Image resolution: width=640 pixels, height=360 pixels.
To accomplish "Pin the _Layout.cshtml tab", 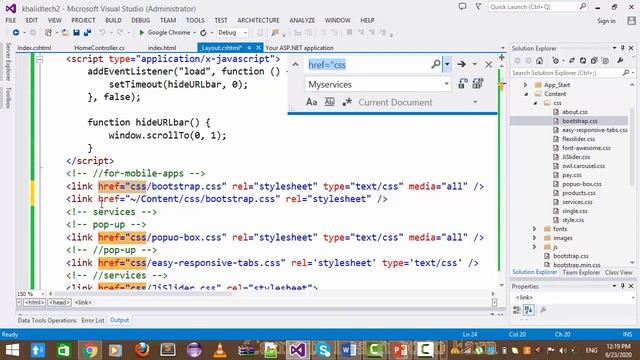I will (249, 48).
